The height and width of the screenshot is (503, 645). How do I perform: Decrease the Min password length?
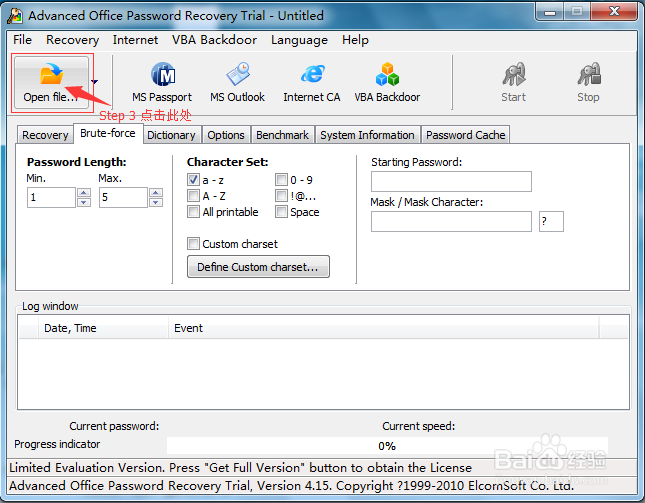click(84, 202)
